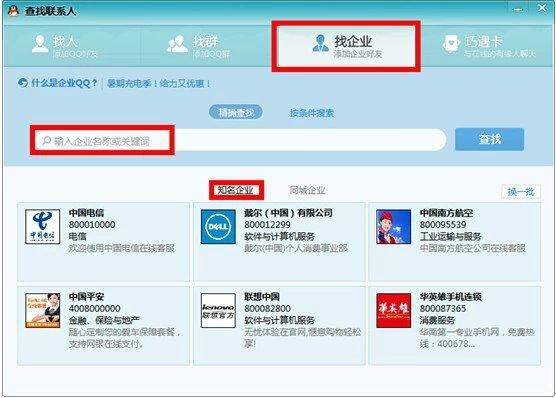Close the 查找联系人 window
The width and height of the screenshot is (556, 398).
[x=542, y=8]
